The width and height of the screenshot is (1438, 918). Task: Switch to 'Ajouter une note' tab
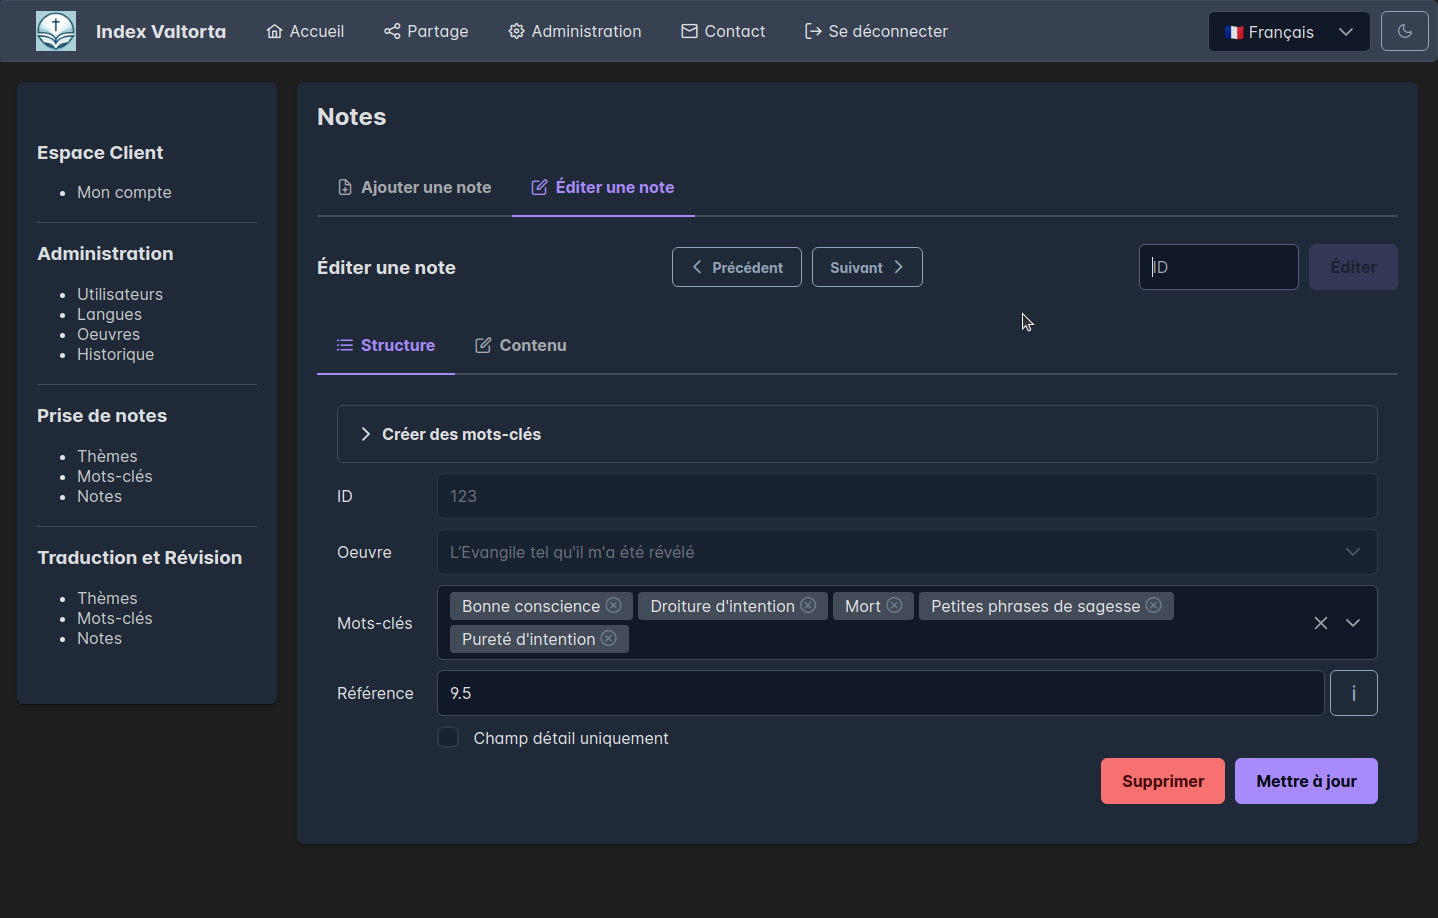click(x=414, y=187)
